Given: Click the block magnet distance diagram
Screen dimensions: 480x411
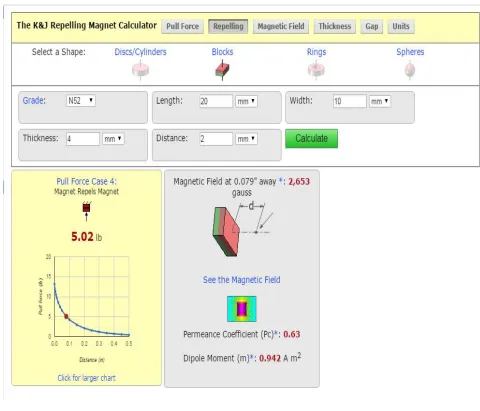Looking at the screenshot, I should [x=242, y=229].
